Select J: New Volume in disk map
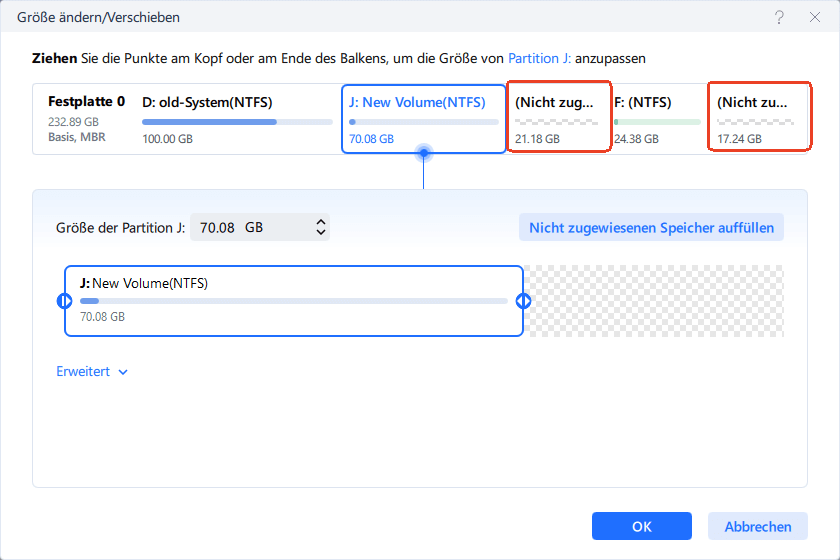The height and width of the screenshot is (560, 840). pos(423,118)
